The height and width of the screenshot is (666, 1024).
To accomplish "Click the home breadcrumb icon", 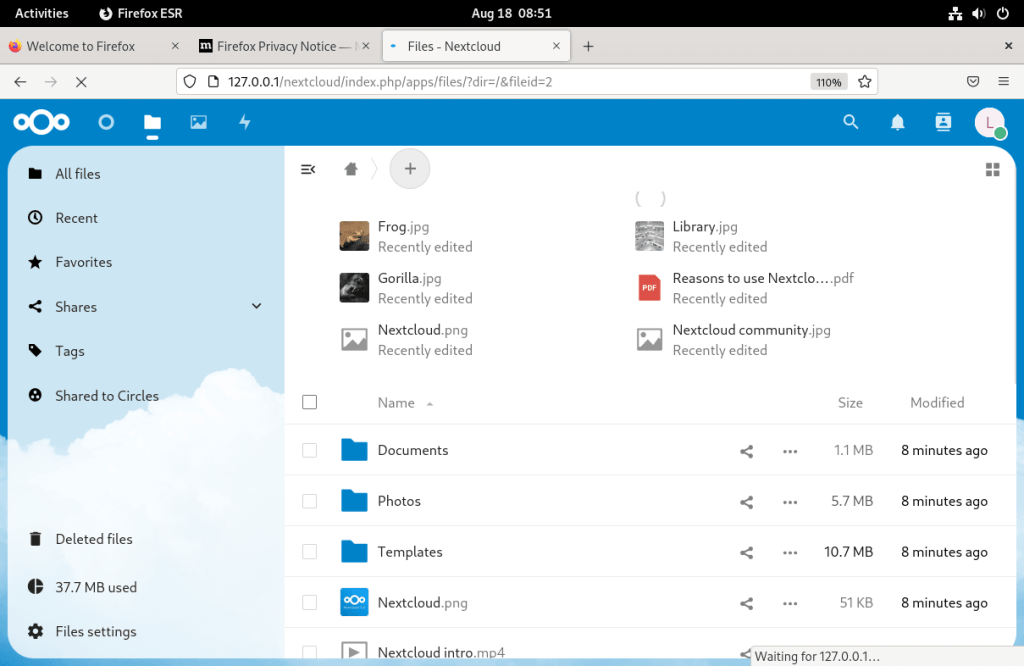I will 350,168.
